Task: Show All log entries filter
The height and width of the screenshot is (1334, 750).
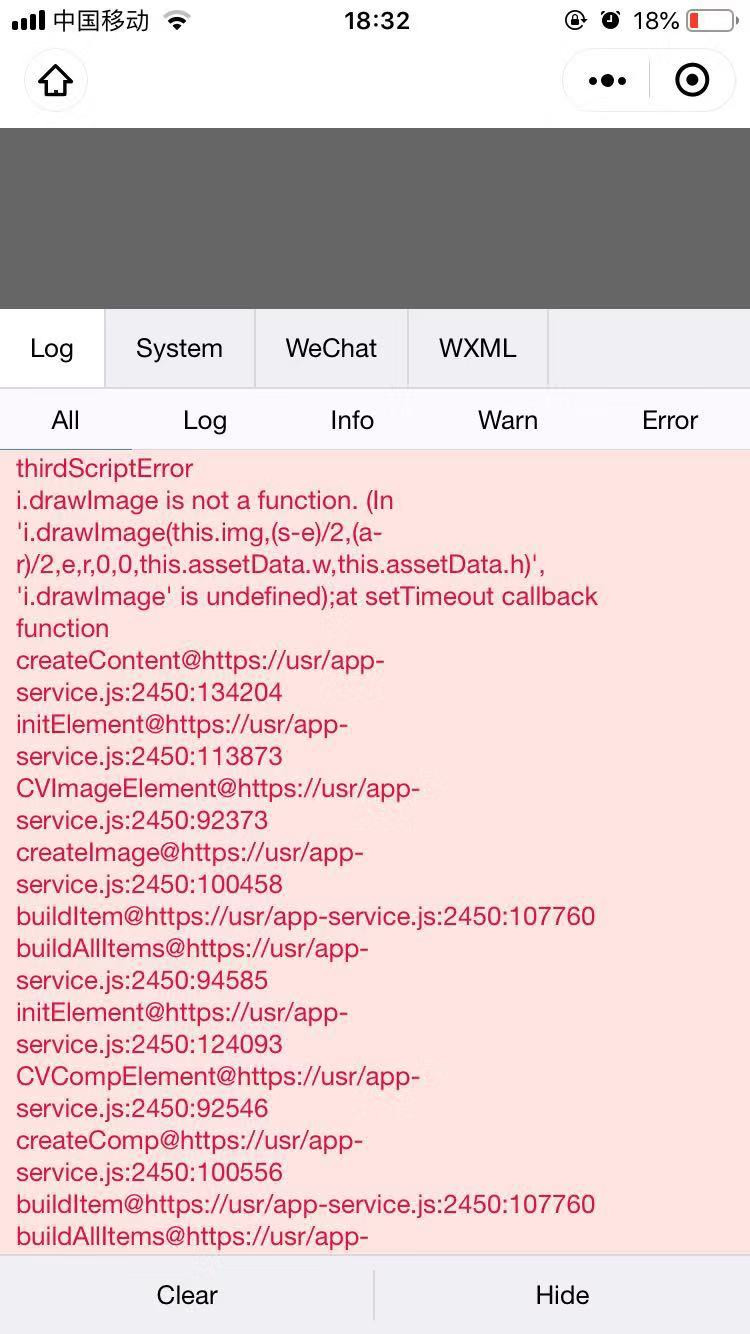Action: tap(65, 420)
